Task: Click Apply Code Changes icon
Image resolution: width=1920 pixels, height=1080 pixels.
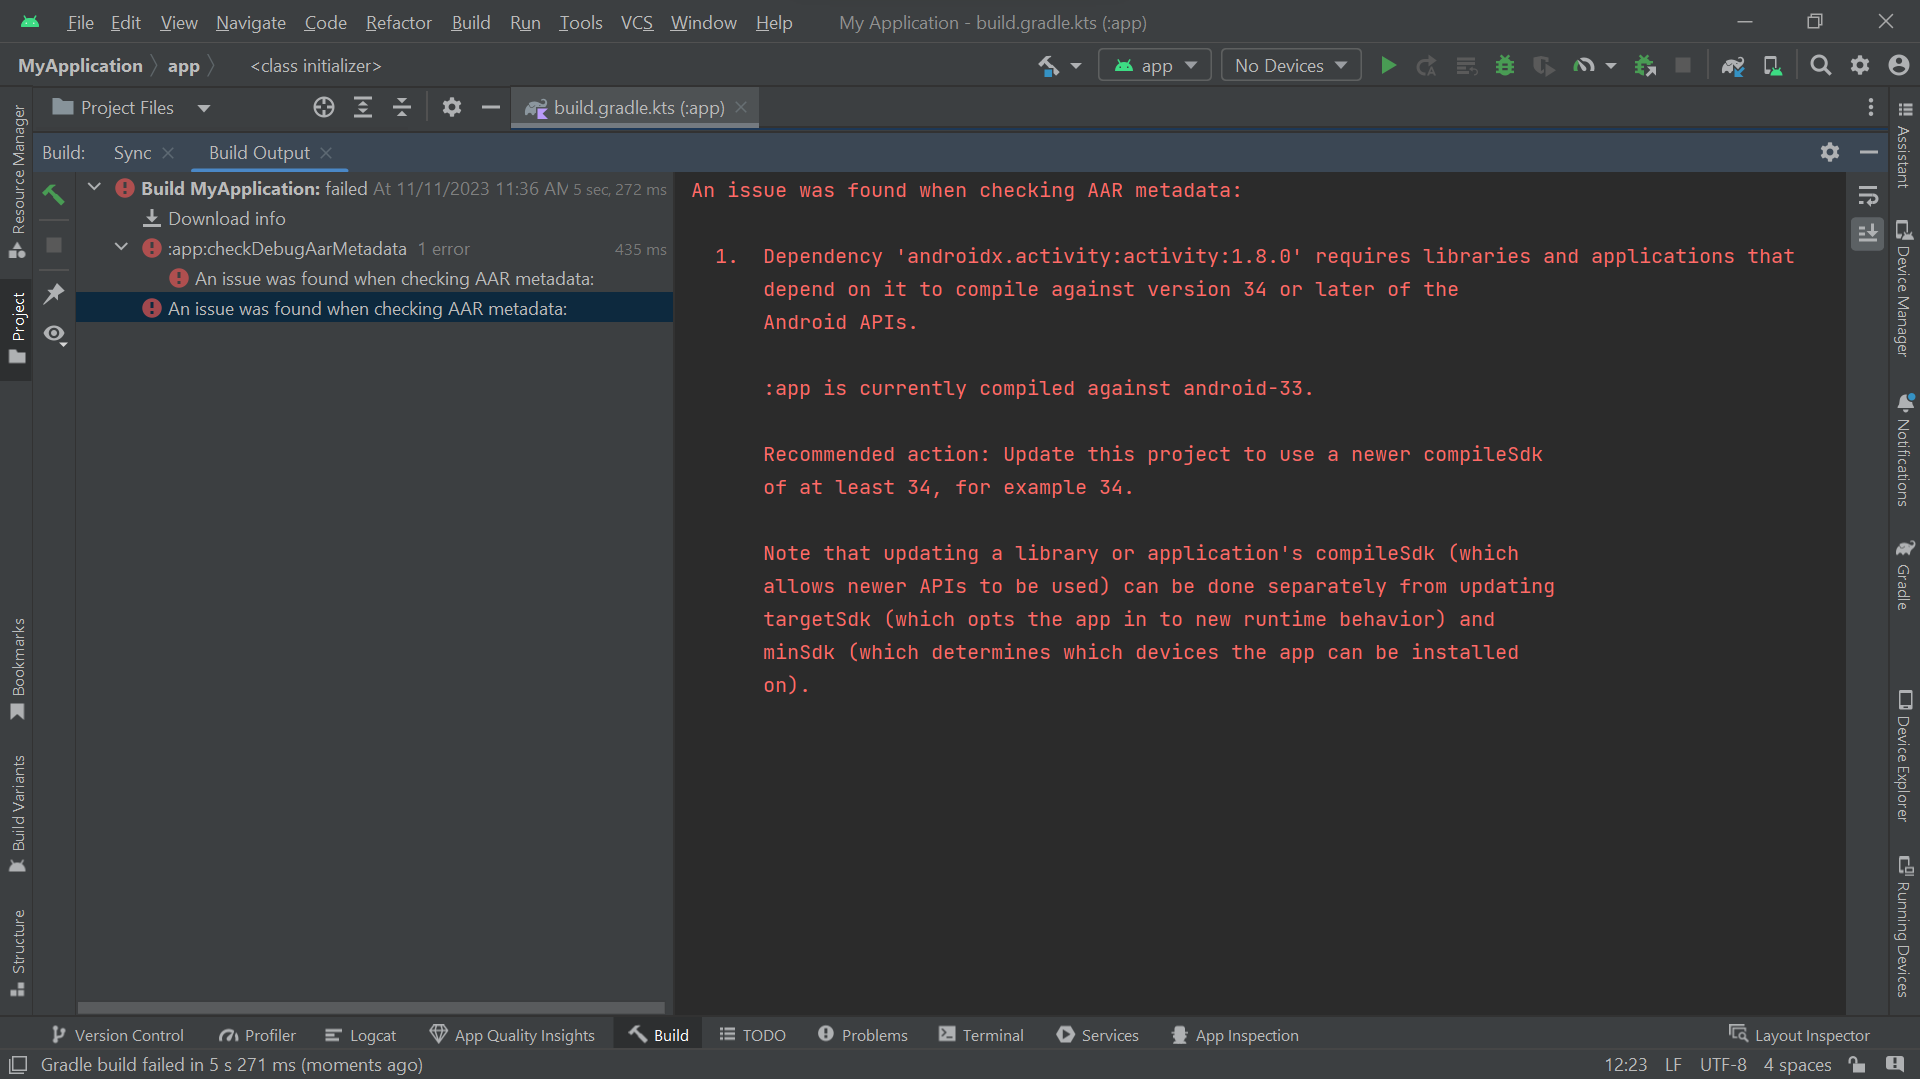Action: click(x=1466, y=66)
